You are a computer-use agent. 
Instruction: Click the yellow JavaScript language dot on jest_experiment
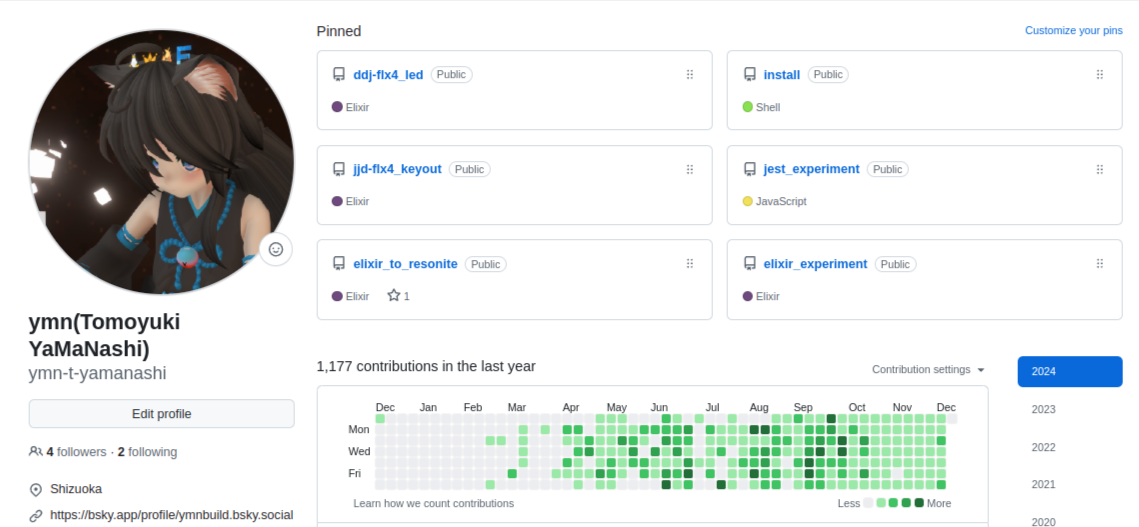point(747,201)
